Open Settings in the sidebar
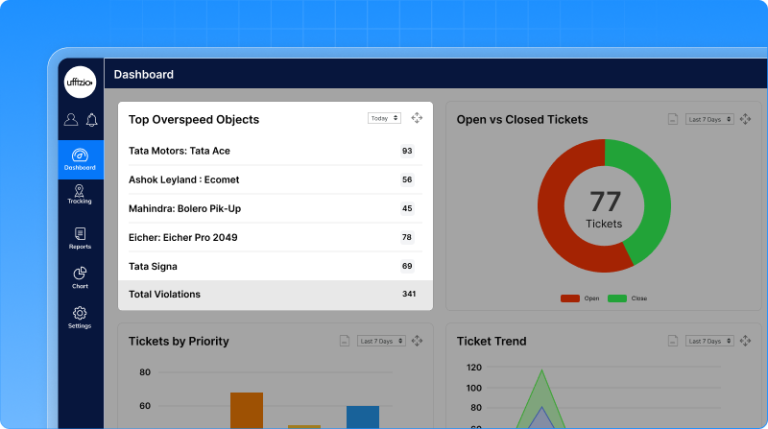 coord(80,318)
